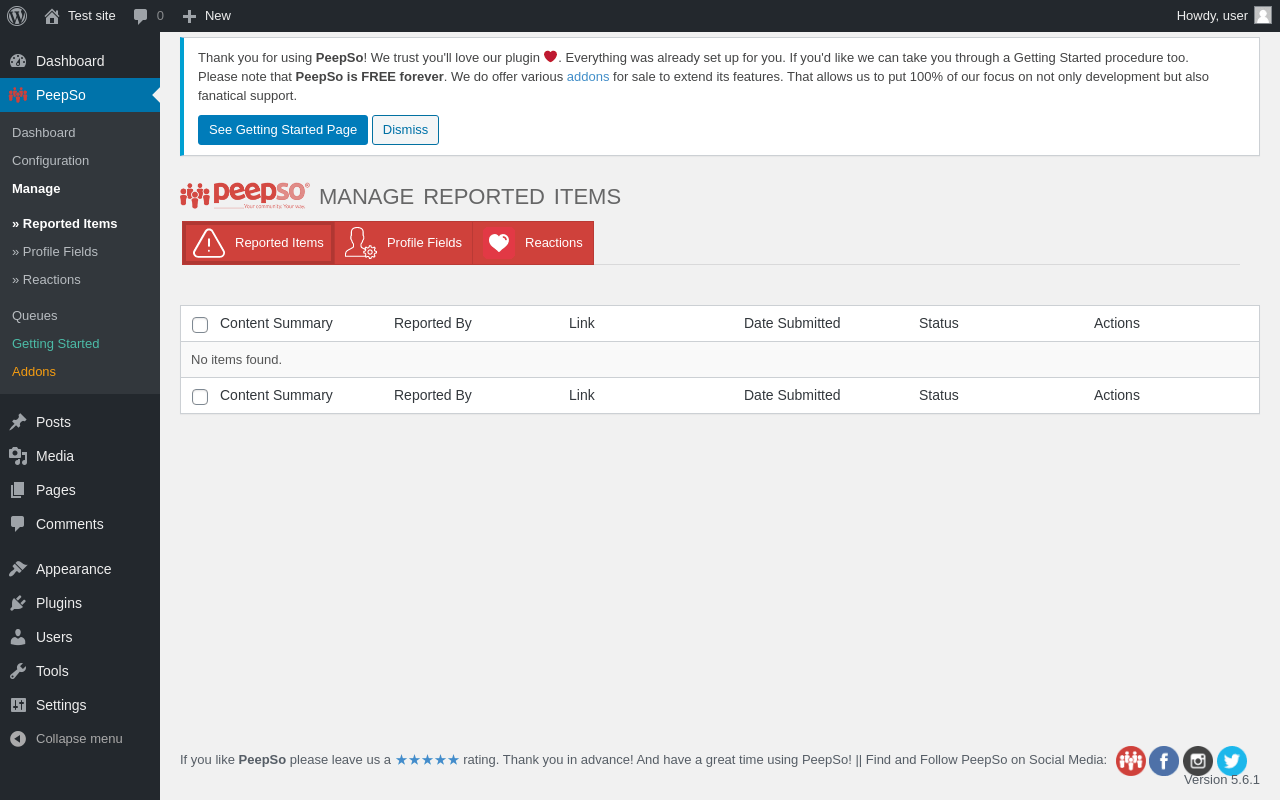The width and height of the screenshot is (1280, 800).
Task: Open Reported Items in sidebar submenu
Action: click(65, 224)
